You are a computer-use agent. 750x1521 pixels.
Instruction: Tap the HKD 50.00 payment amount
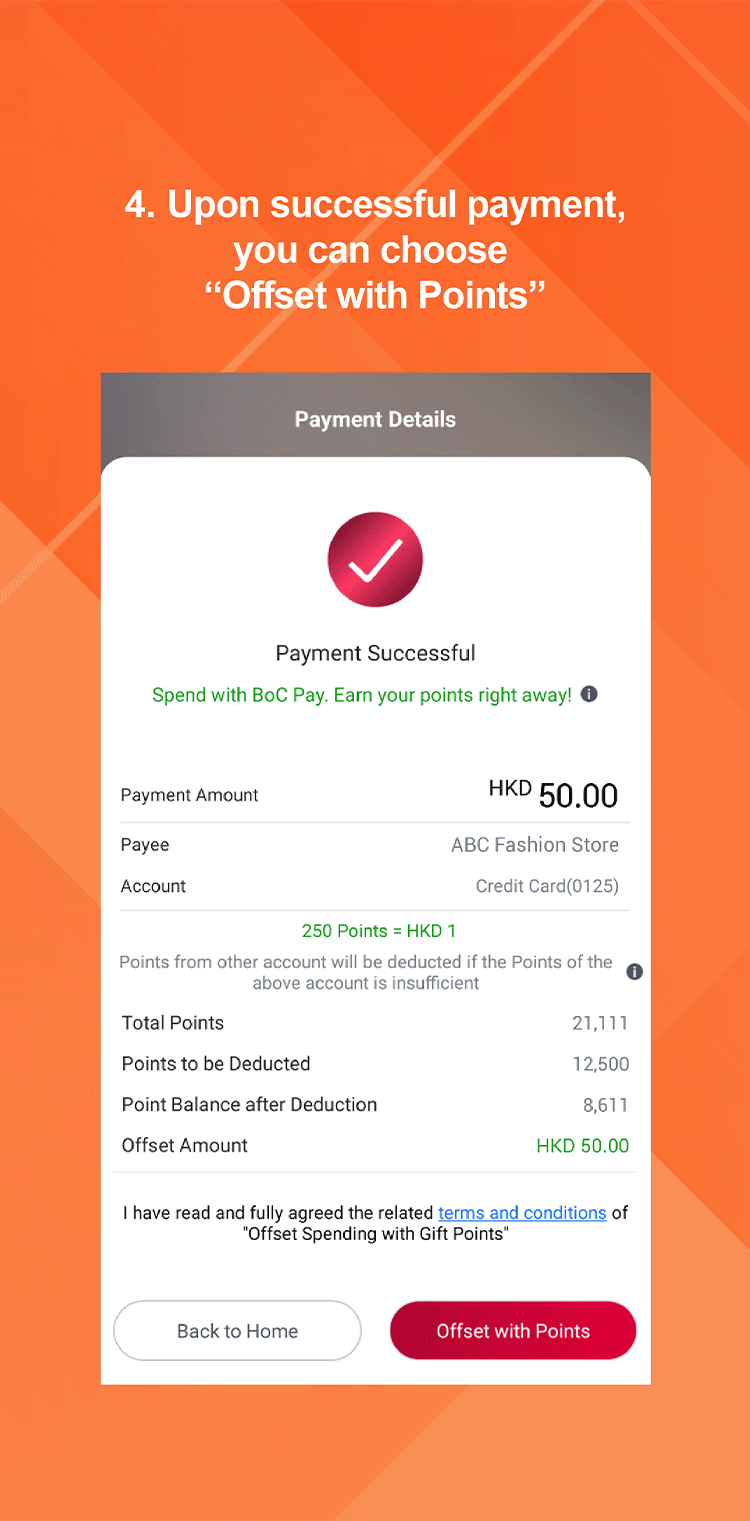click(x=553, y=795)
